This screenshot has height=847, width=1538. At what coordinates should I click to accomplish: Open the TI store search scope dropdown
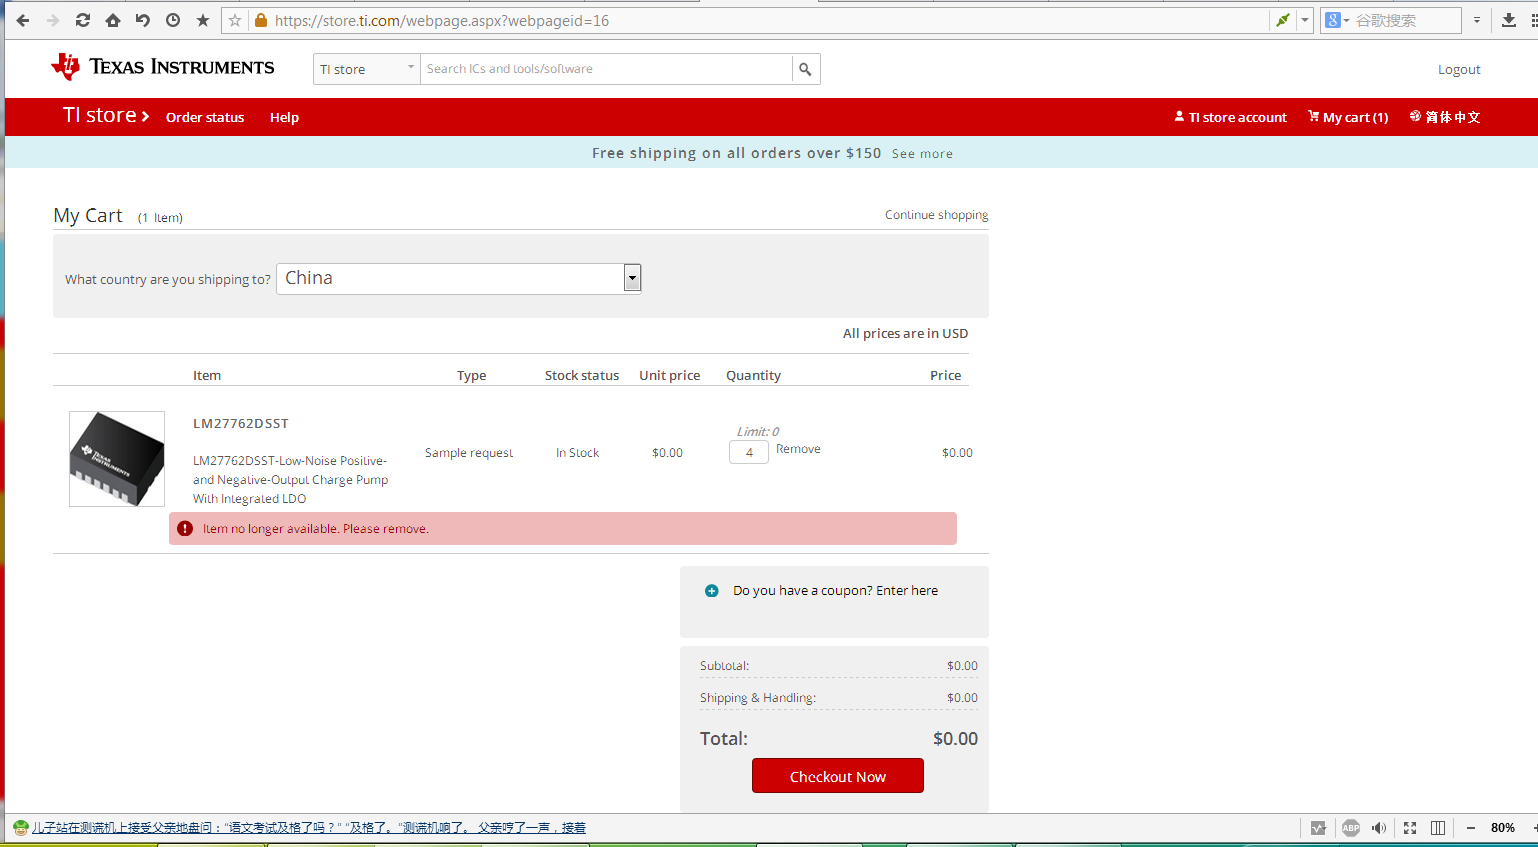point(367,69)
